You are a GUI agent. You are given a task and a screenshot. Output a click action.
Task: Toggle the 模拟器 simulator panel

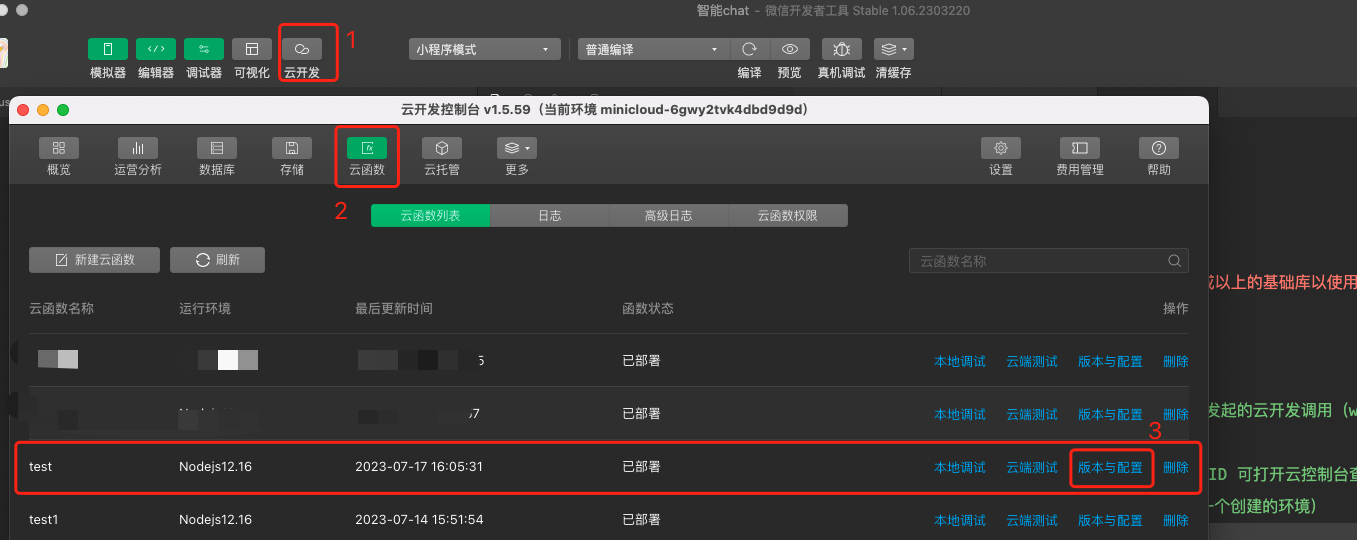108,49
